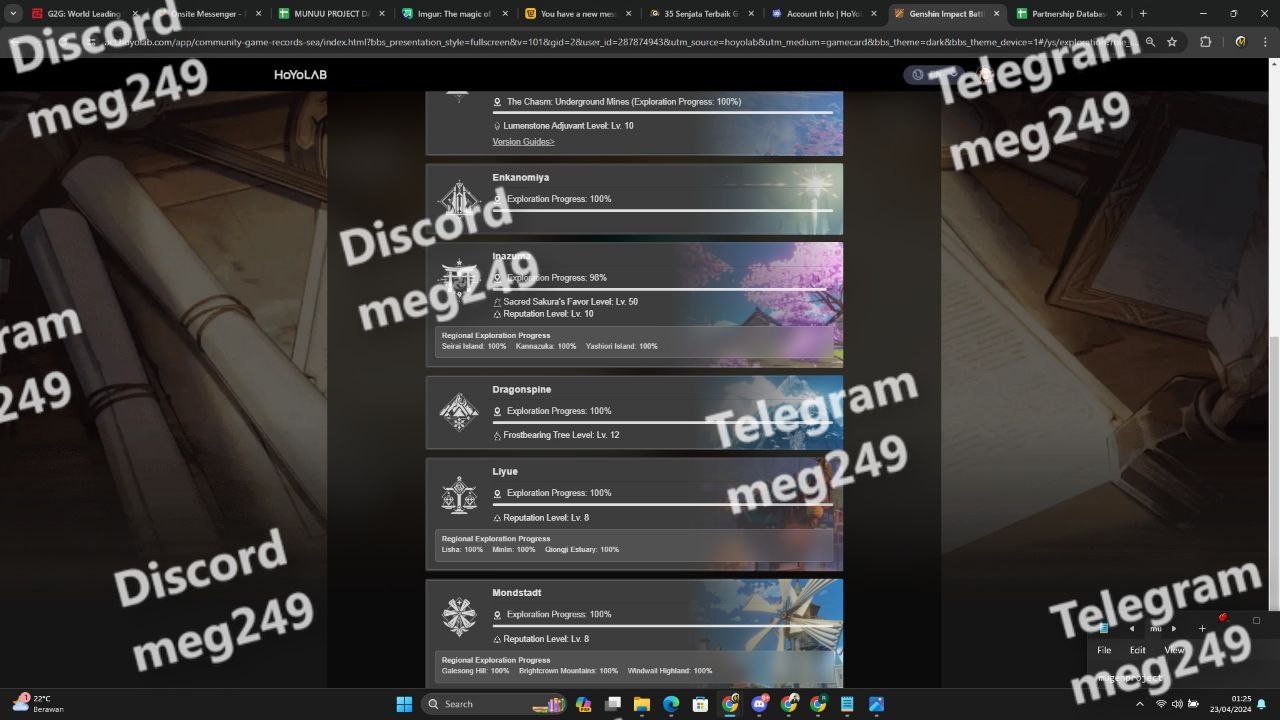Open Wi-Fi network settings in tray
Viewport: 1280px width, 720px height.
(x=1161, y=704)
